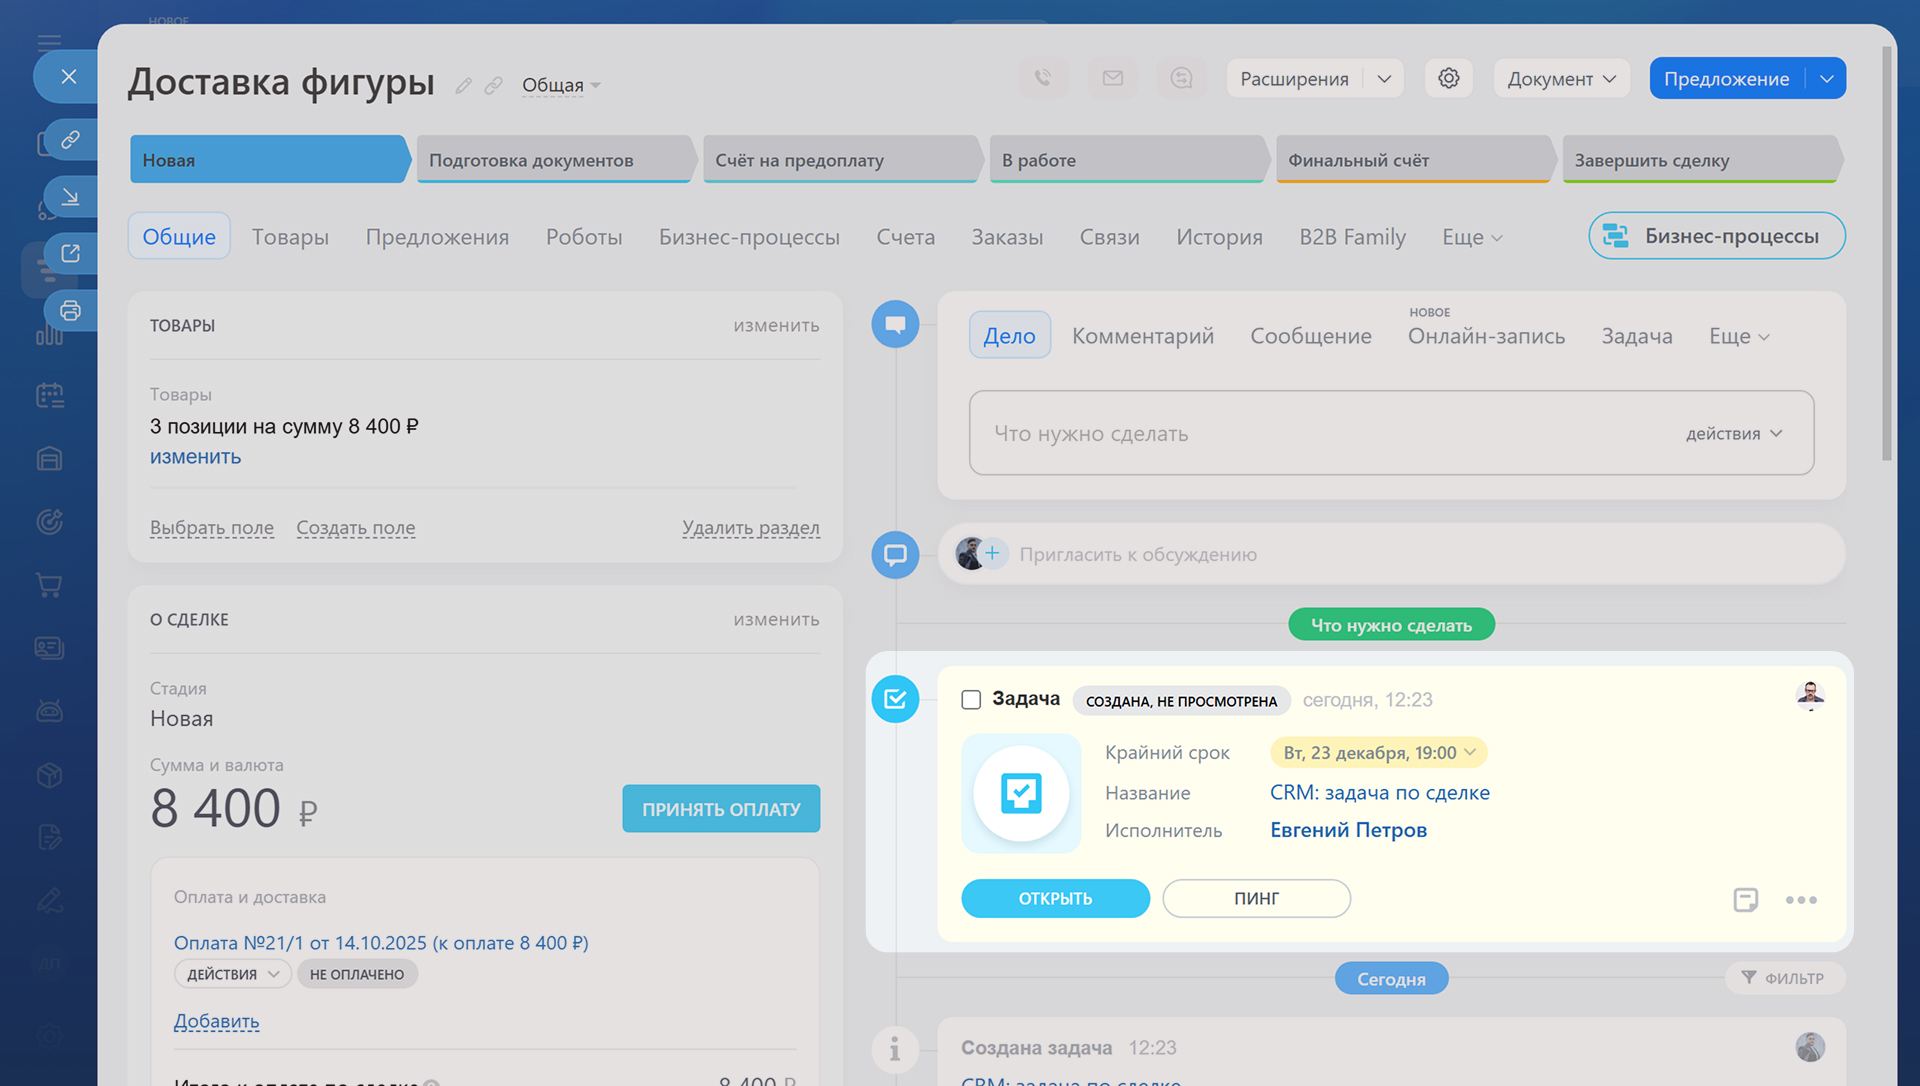Viewport: 1920px width, 1086px height.
Task: Select the Комментарий tab in timeline
Action: coord(1142,336)
